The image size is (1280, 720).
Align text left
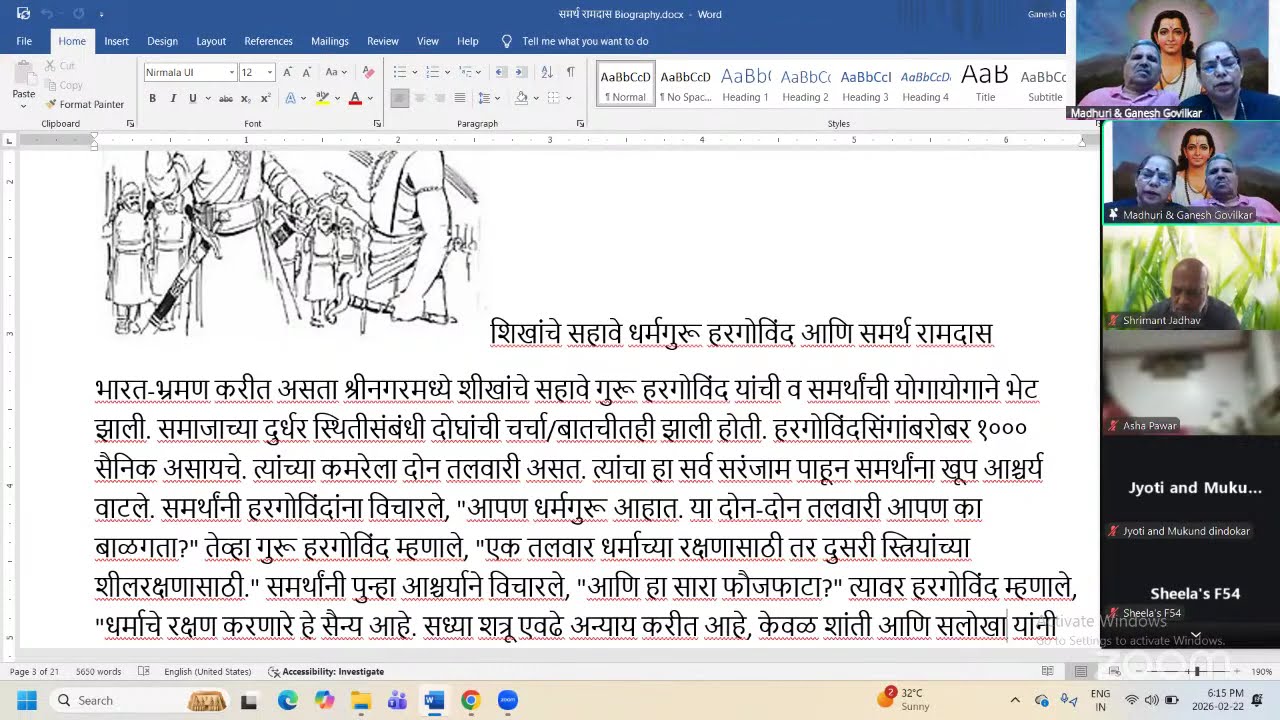pos(400,98)
